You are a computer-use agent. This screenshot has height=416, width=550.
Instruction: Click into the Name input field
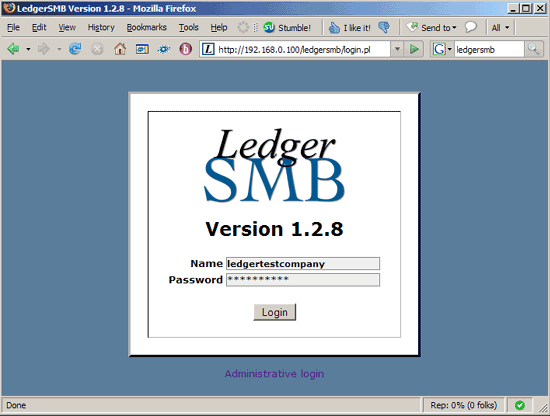click(303, 263)
